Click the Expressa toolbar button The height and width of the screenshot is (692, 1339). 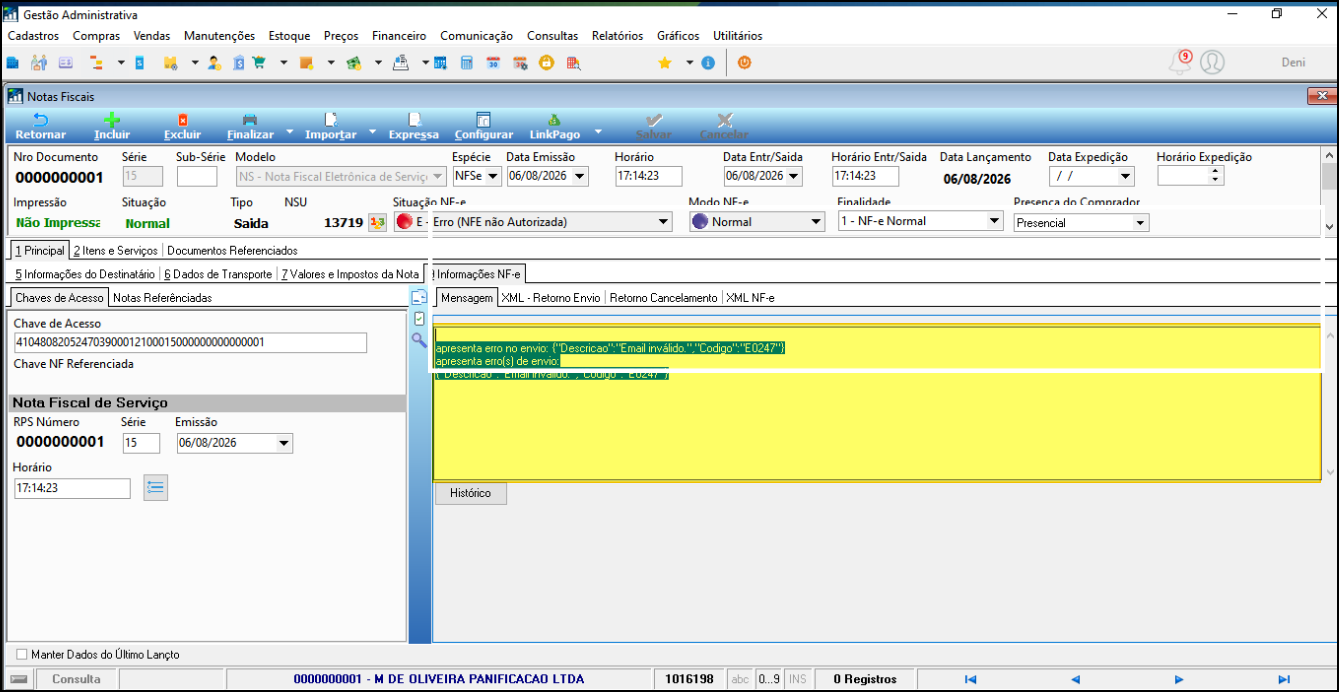pyautogui.click(x=414, y=126)
